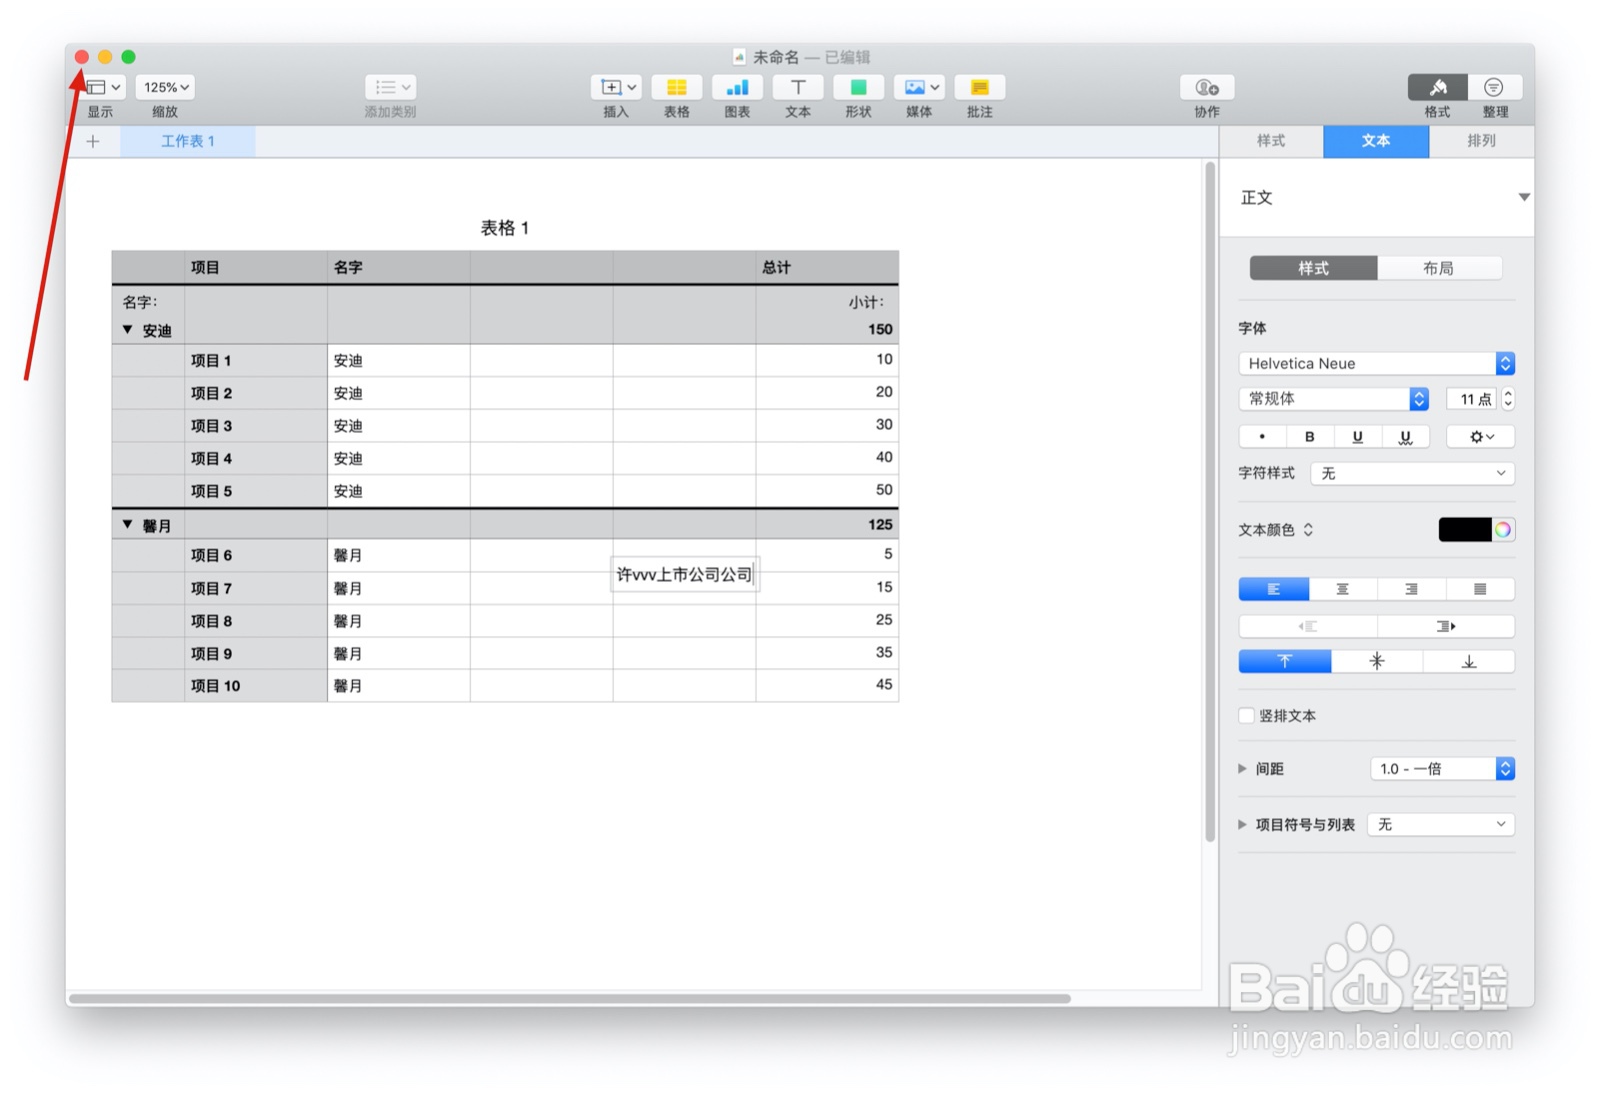Viewport: 1600px width, 1093px height.
Task: Select the 项目 3 cell
Action: tap(256, 425)
